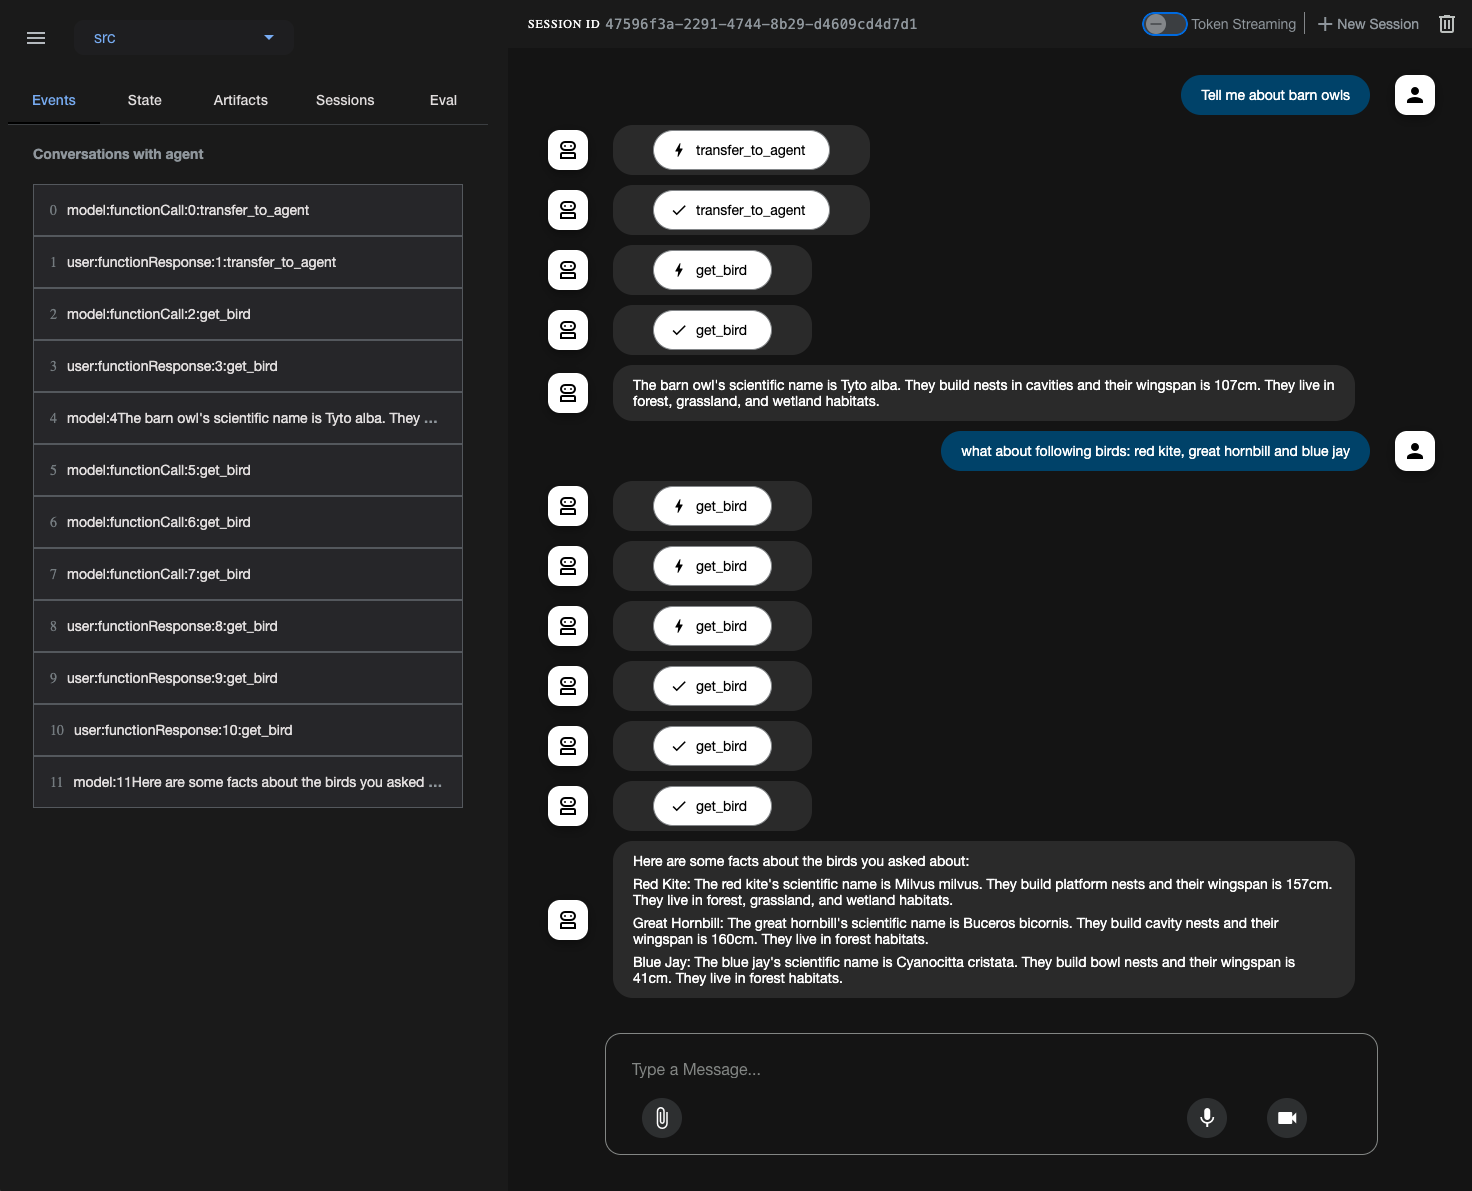Focus the Type a Message input field
Image resolution: width=1472 pixels, height=1191 pixels.
pyautogui.click(x=990, y=1069)
